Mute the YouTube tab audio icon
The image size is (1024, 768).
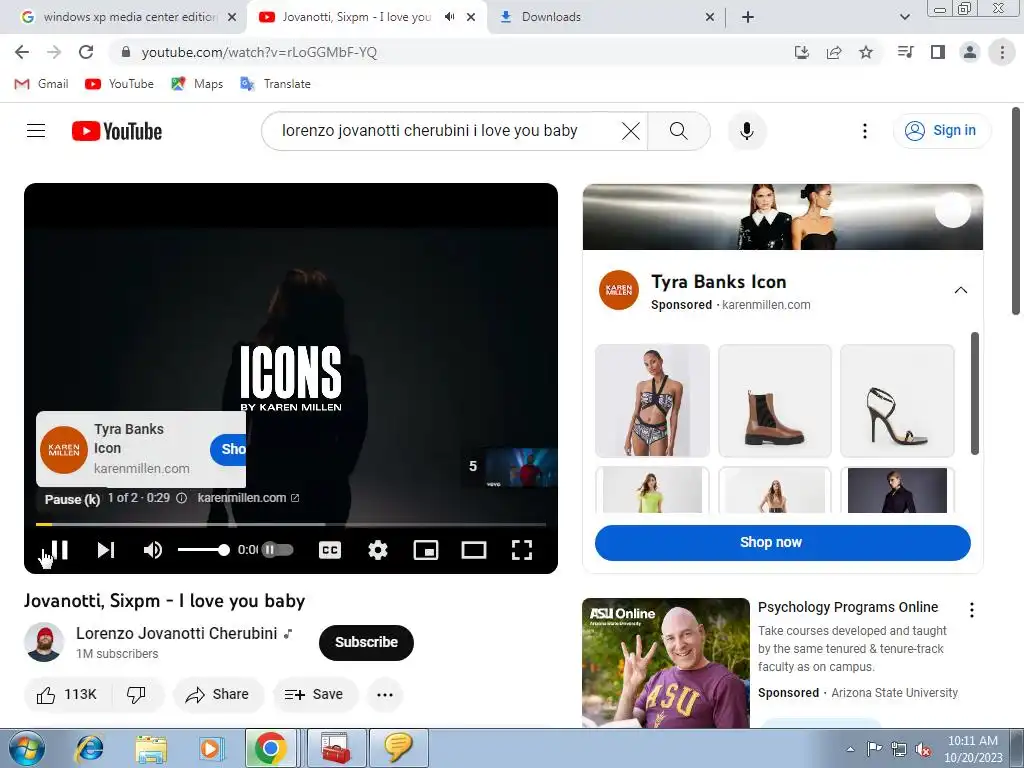click(449, 17)
